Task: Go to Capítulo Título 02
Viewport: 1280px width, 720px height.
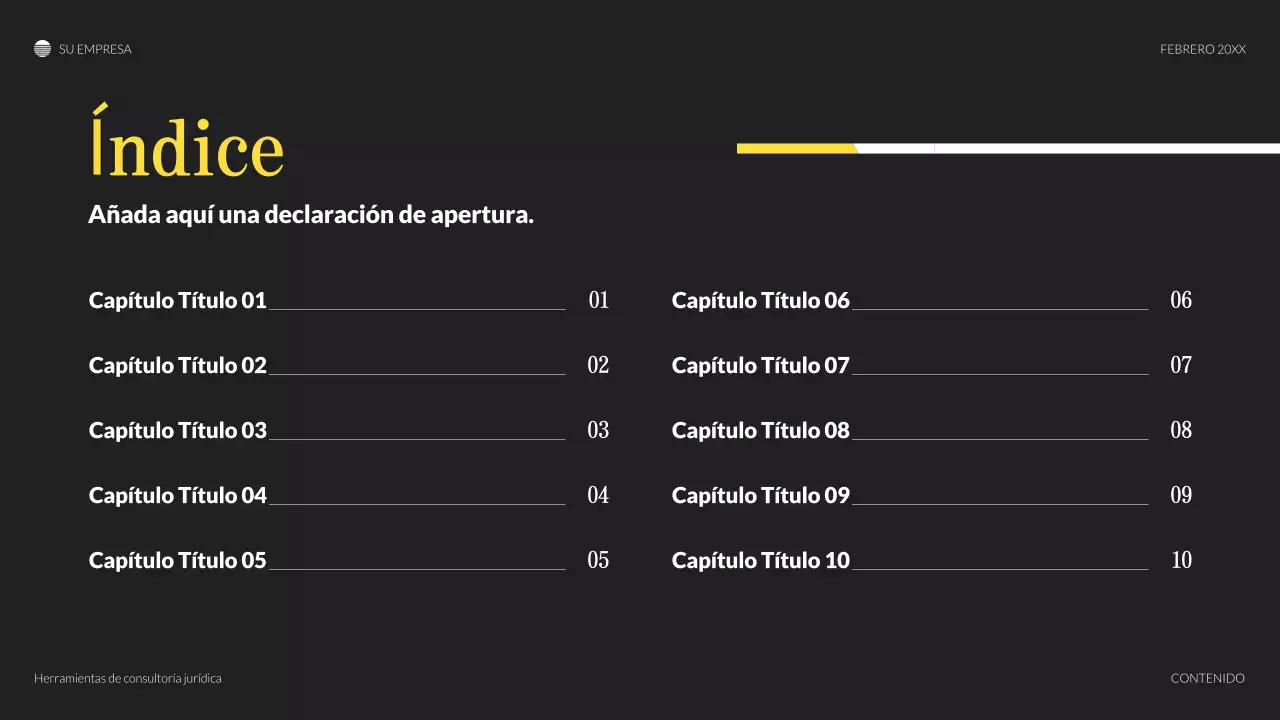Action: [178, 365]
